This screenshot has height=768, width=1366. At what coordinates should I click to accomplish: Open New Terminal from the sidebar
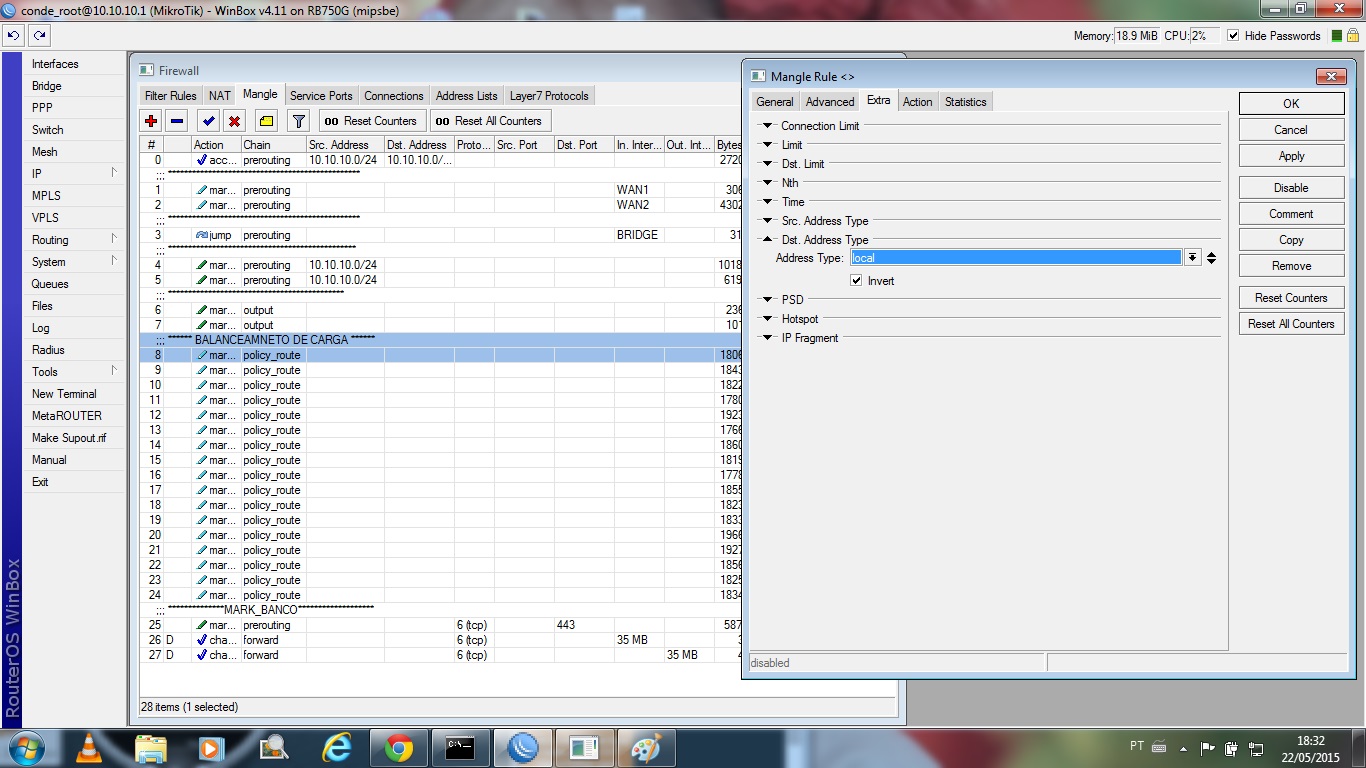(72, 394)
